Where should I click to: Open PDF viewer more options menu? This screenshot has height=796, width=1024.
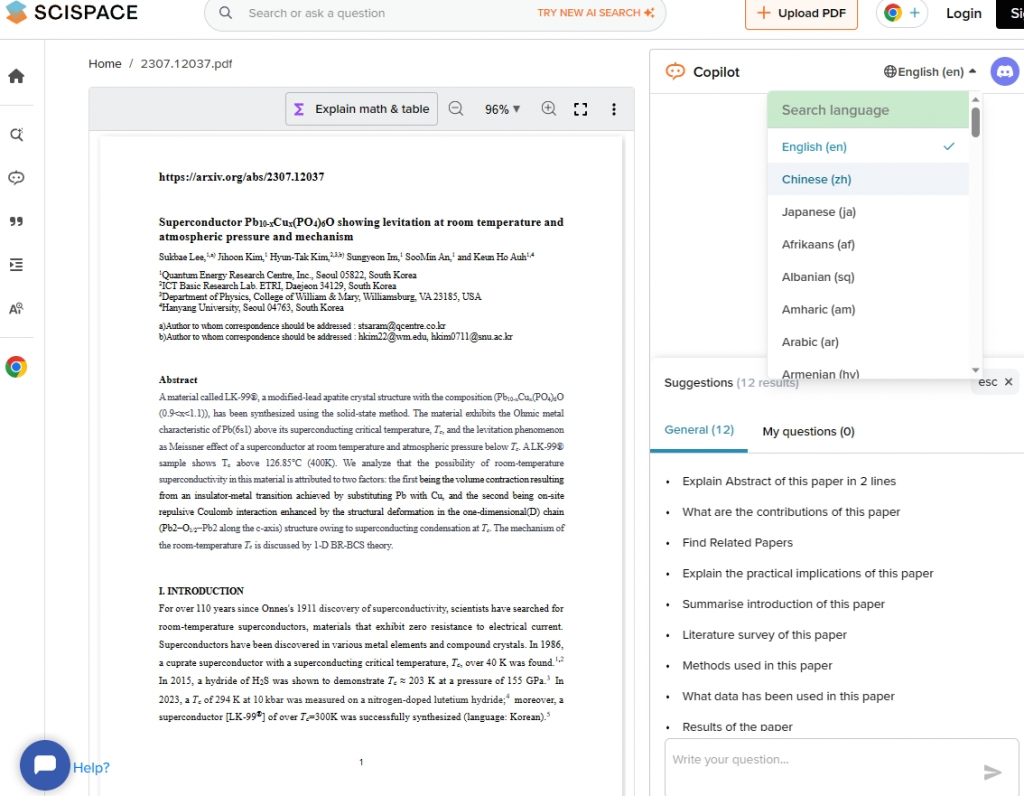(x=613, y=109)
